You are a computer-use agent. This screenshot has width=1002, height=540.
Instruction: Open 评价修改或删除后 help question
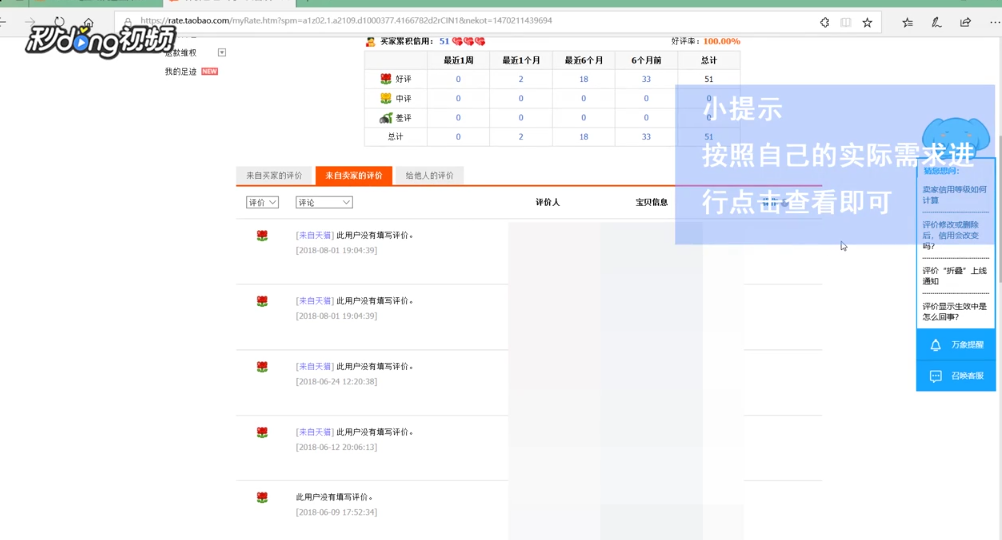(x=950, y=235)
